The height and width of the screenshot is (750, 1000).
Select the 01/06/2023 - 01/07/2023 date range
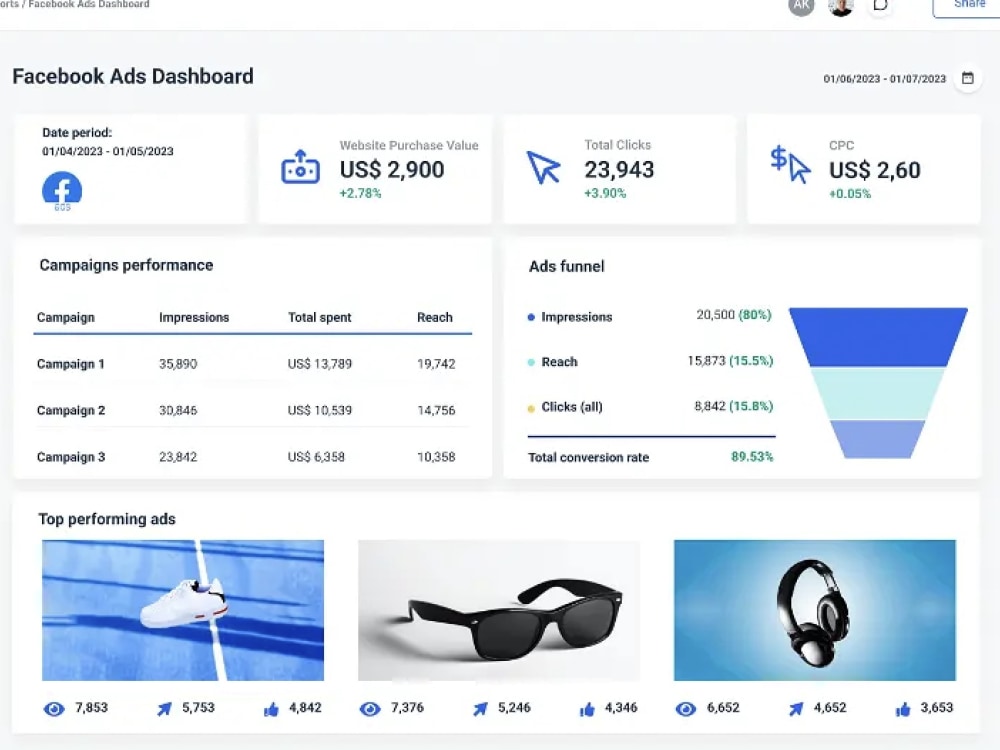click(885, 79)
